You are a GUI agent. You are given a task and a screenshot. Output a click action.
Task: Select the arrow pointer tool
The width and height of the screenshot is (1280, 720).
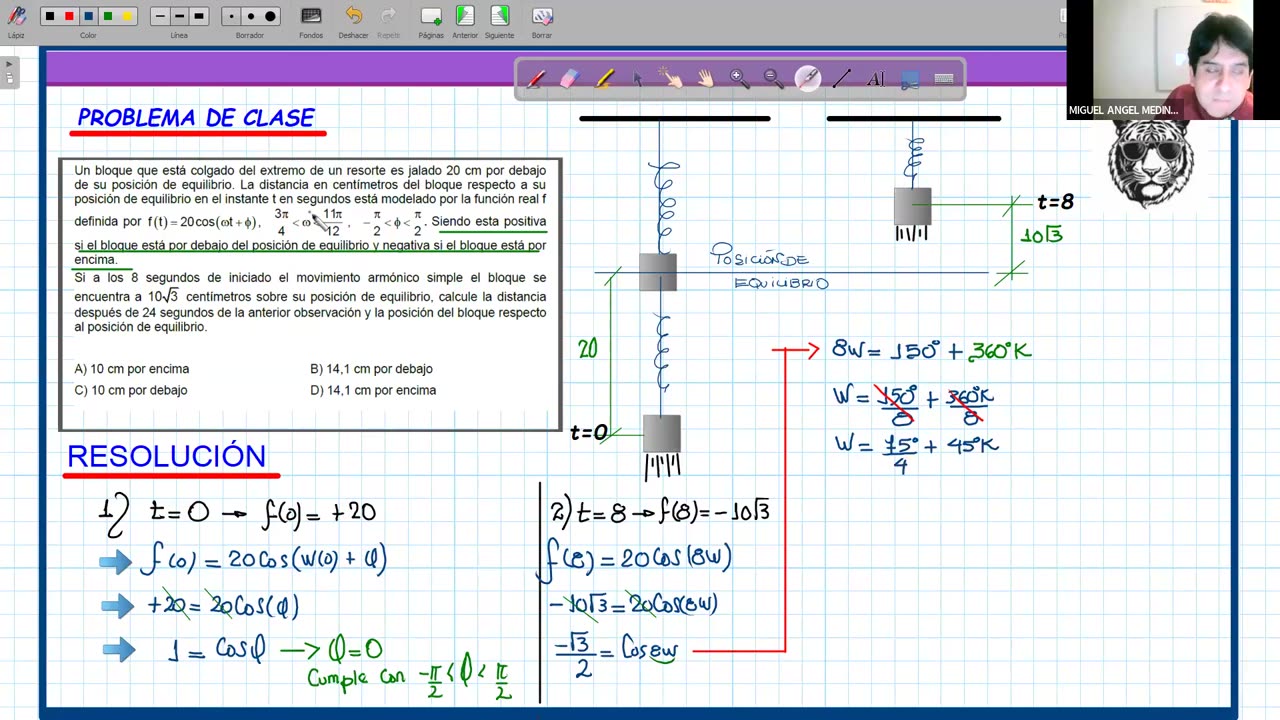click(637, 79)
